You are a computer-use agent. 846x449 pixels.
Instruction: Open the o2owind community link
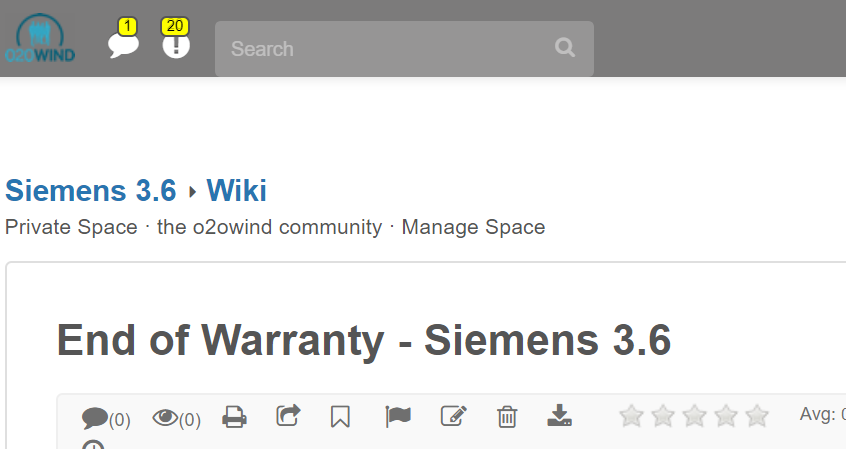point(269,227)
